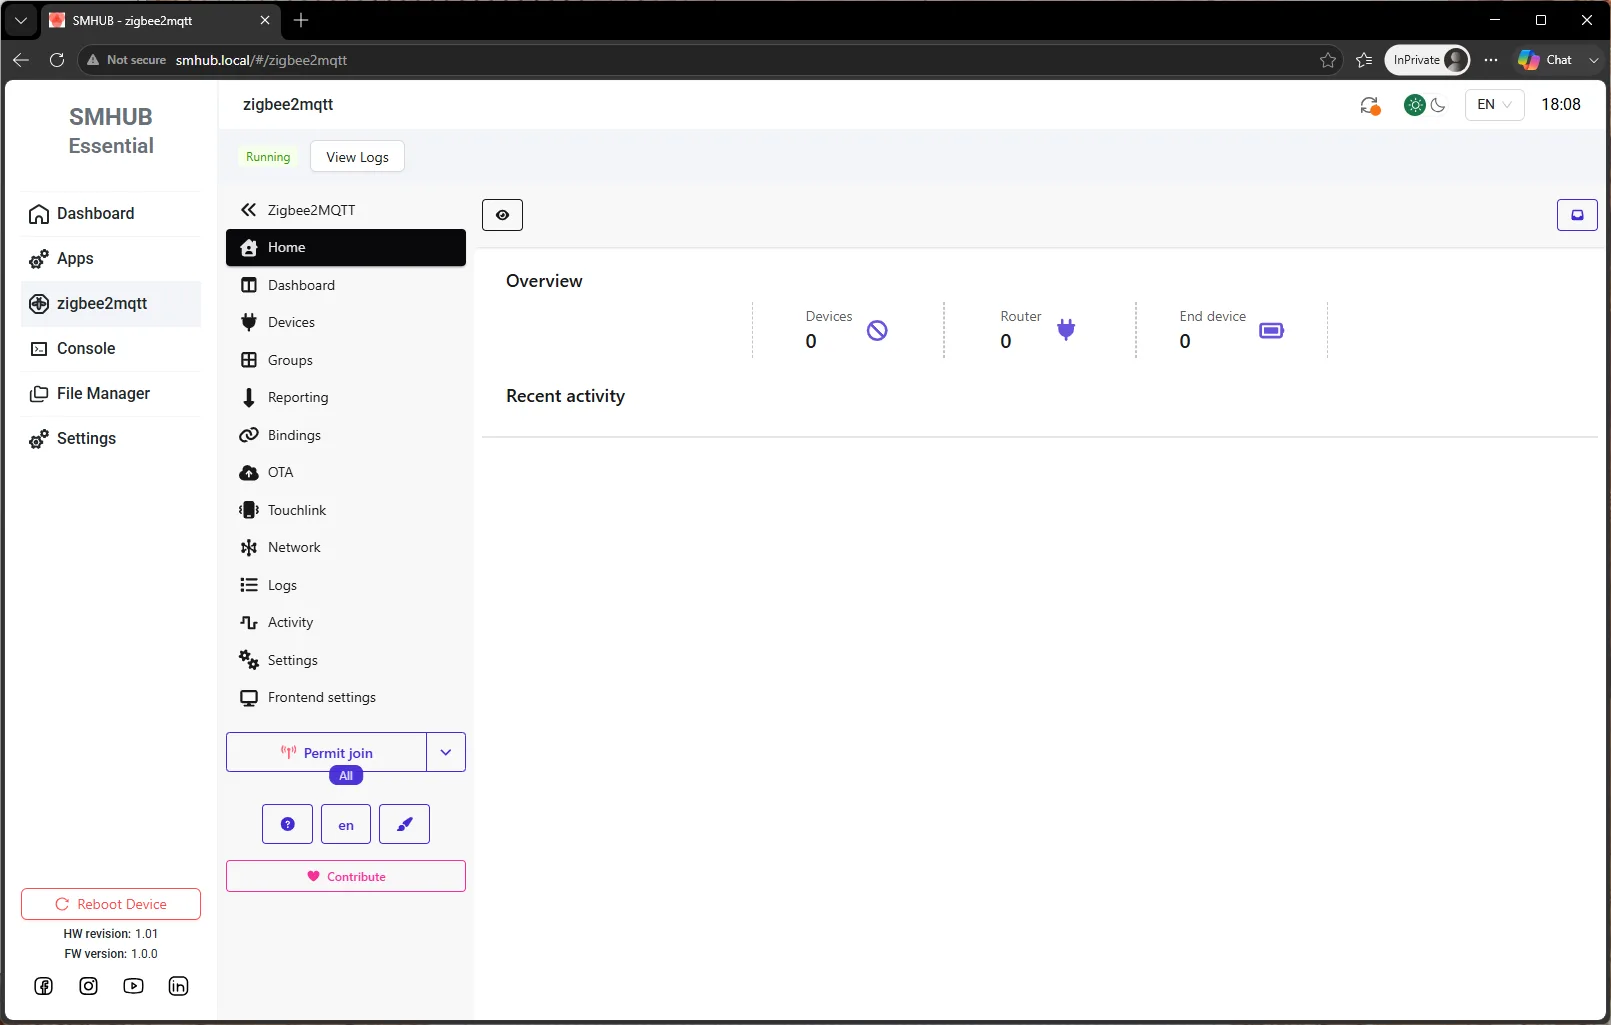Switch to dark mode moon icon
Viewport: 1611px width, 1025px height.
pos(1439,105)
